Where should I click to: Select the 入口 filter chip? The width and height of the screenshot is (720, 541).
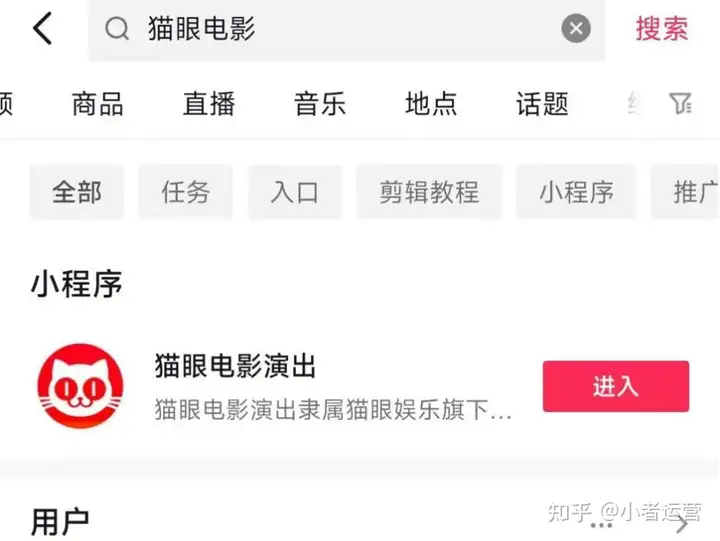tap(295, 192)
